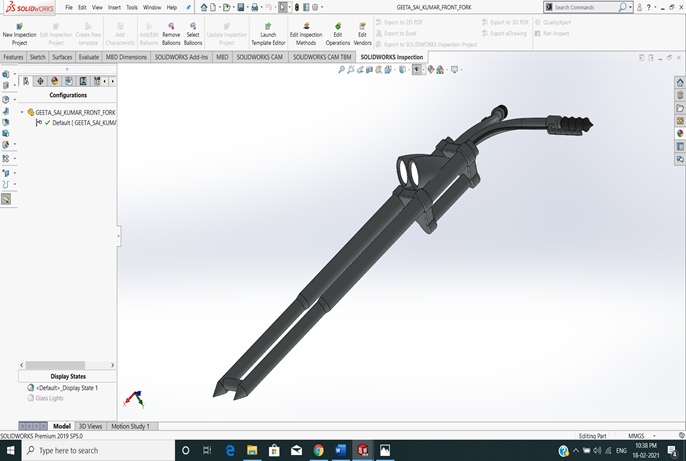Save the part with the floppy disk icon
The width and height of the screenshot is (686, 461).
[241, 7]
